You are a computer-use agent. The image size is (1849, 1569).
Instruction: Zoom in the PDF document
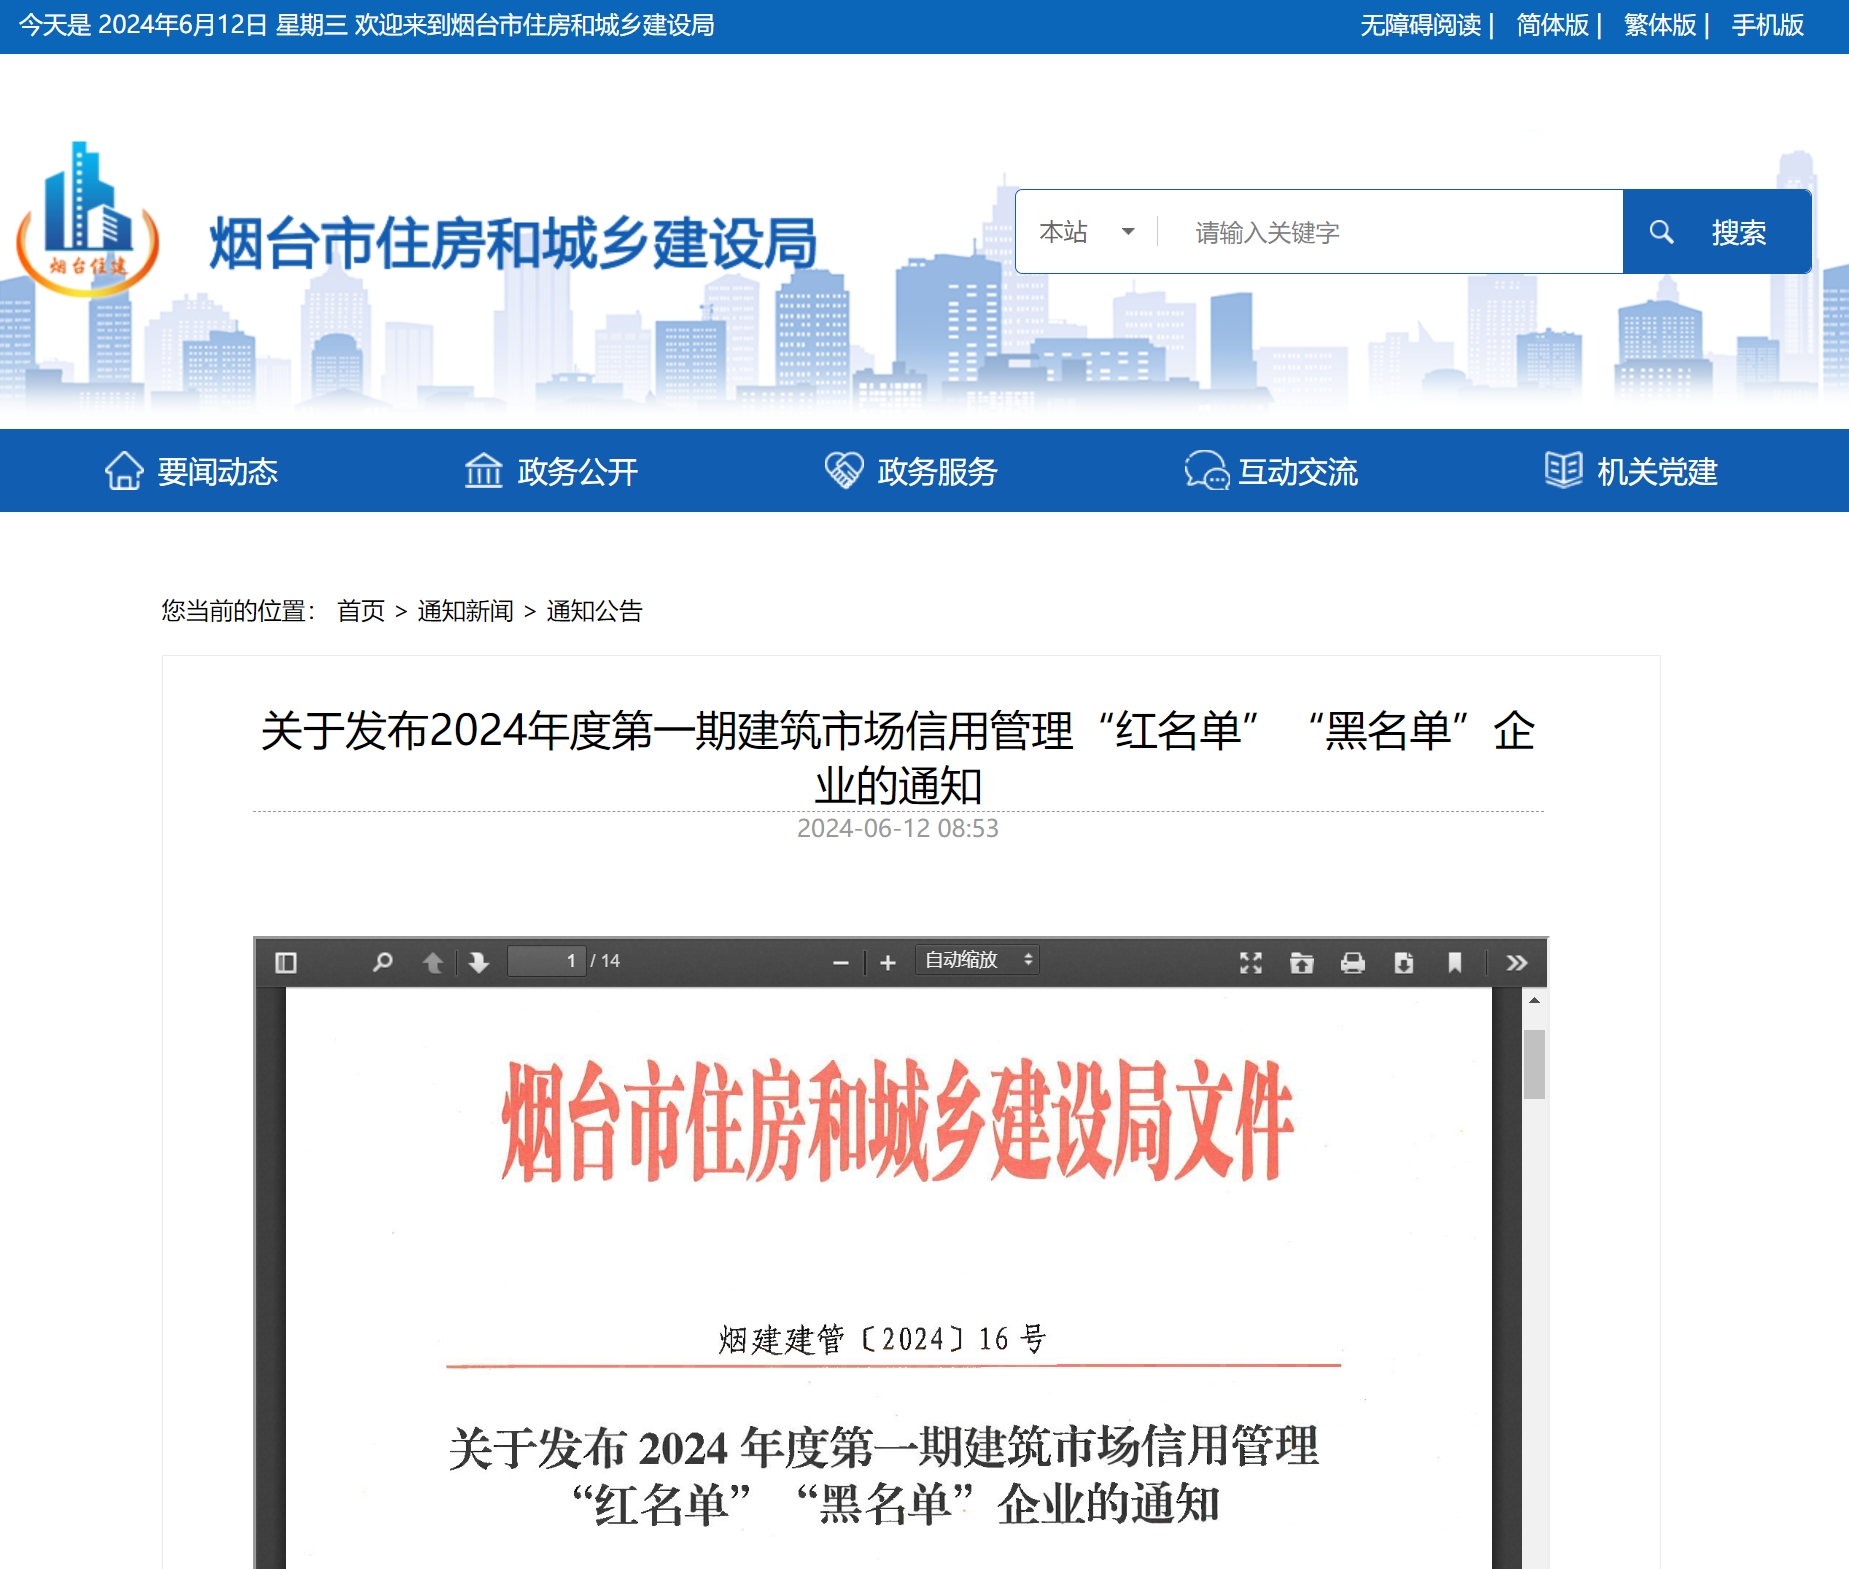[887, 962]
